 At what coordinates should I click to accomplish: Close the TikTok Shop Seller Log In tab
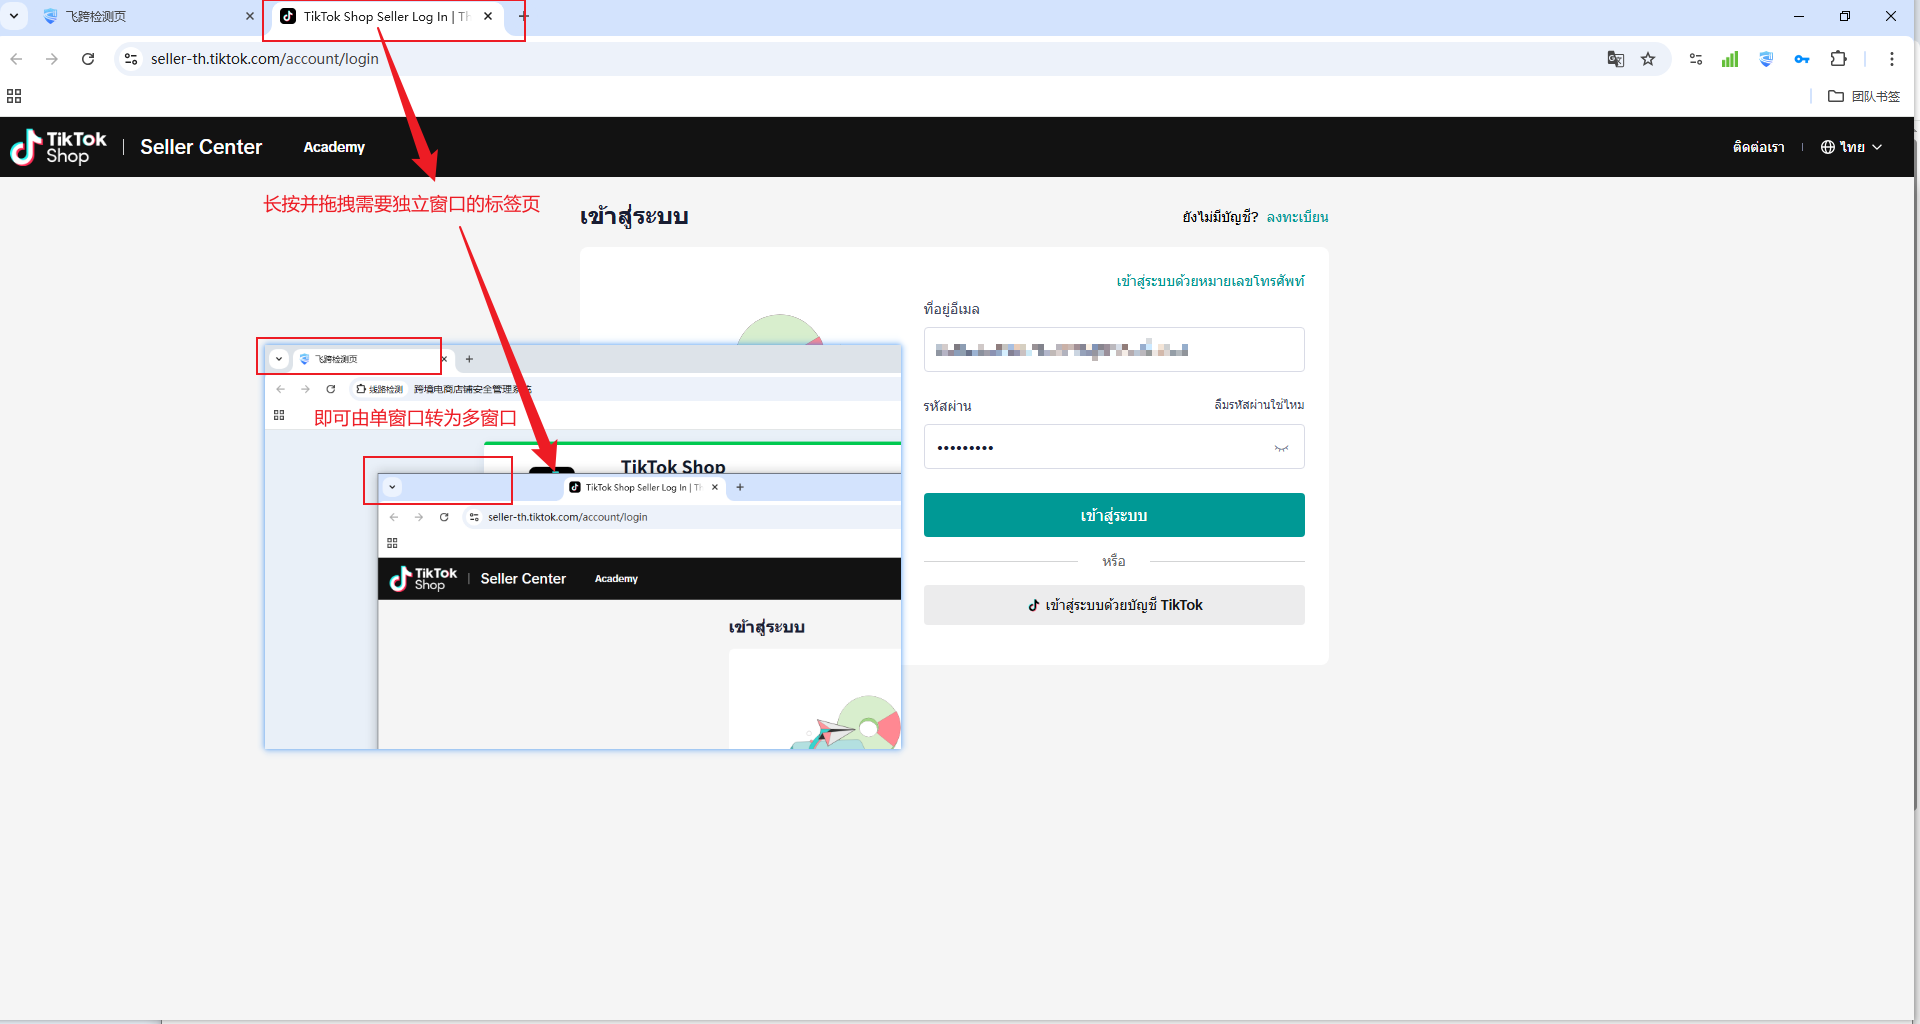tap(488, 16)
